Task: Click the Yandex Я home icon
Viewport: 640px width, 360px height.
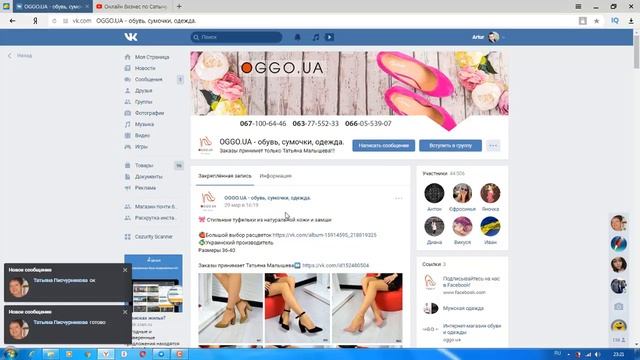Action: [x=36, y=21]
